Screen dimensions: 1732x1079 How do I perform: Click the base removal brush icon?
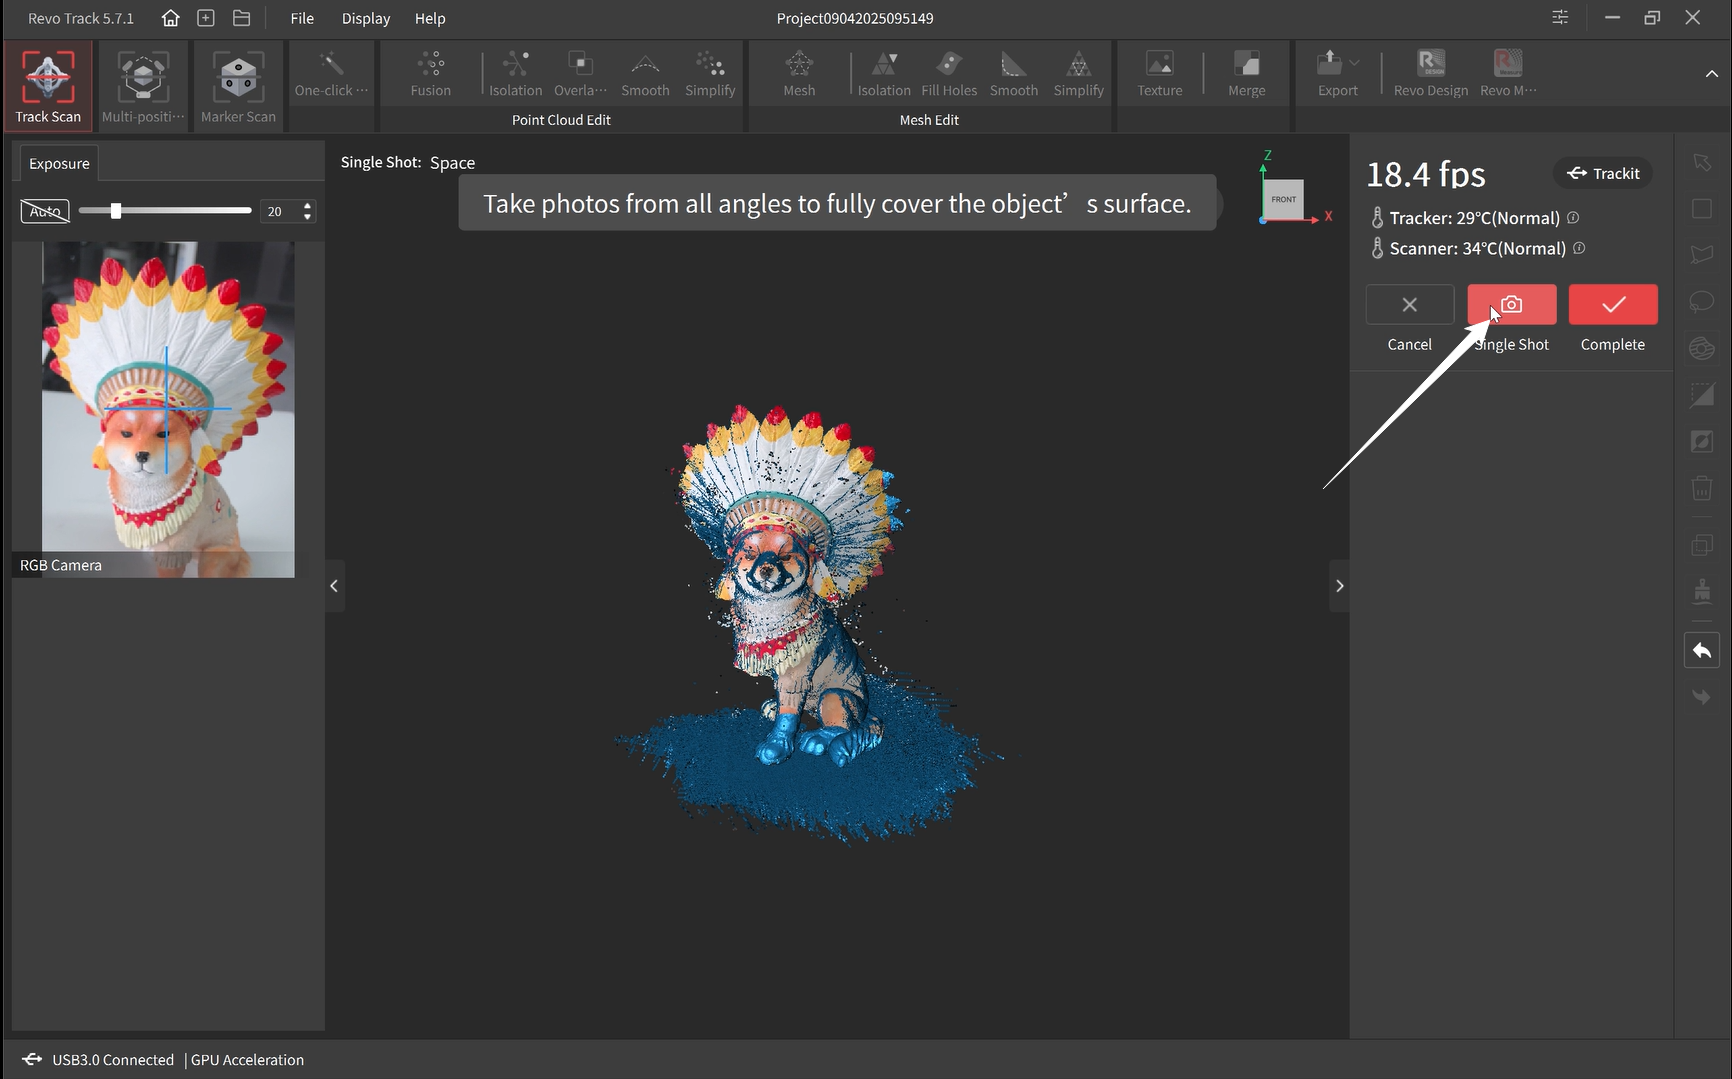click(1702, 590)
